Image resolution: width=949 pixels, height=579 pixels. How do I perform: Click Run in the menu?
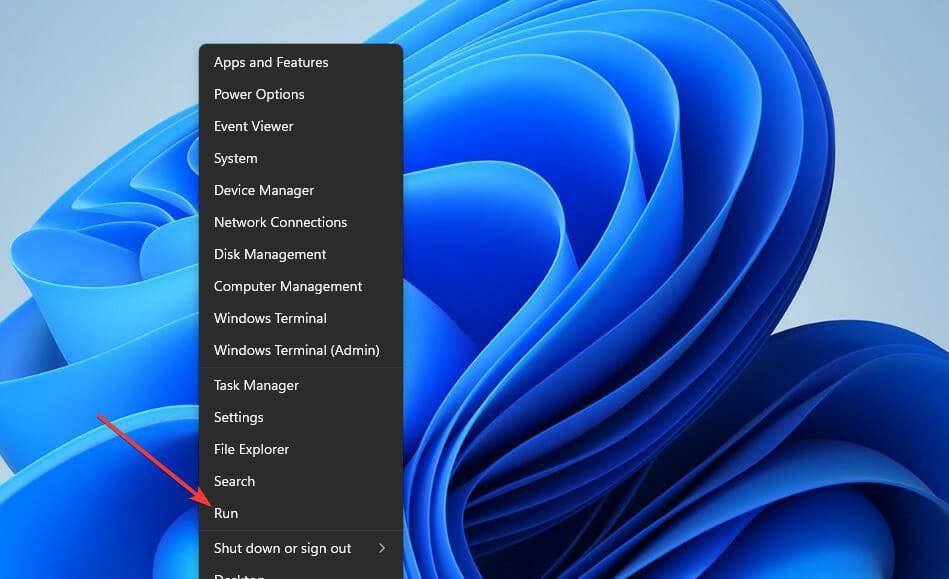226,513
